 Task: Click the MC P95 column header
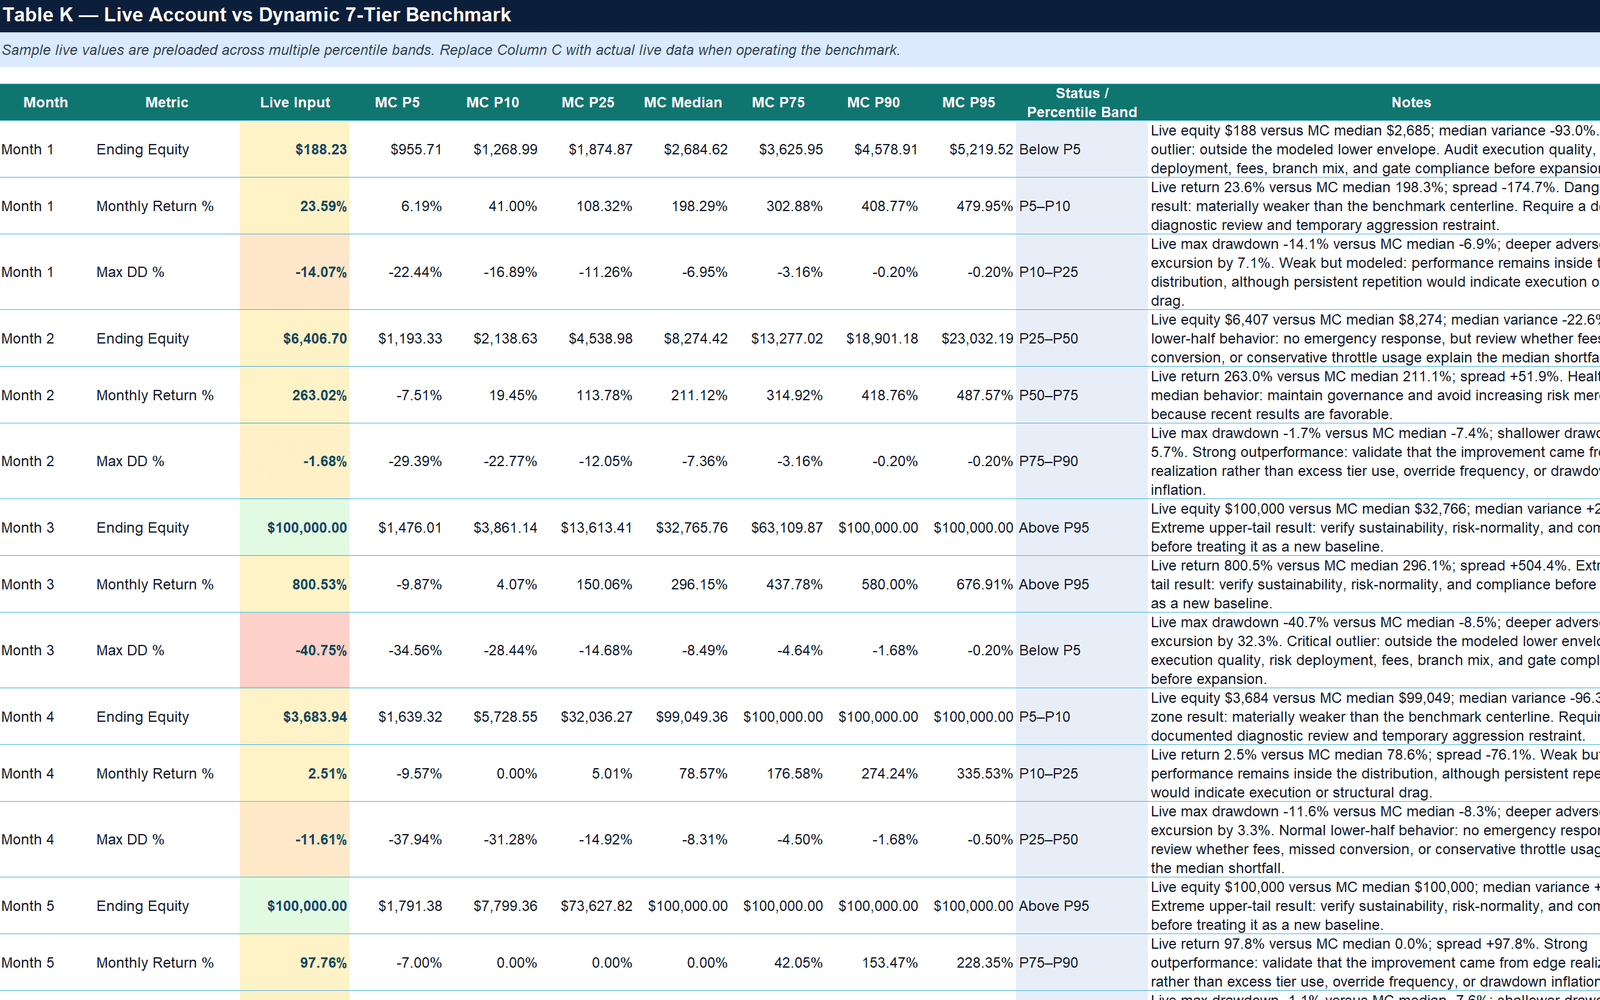[969, 102]
